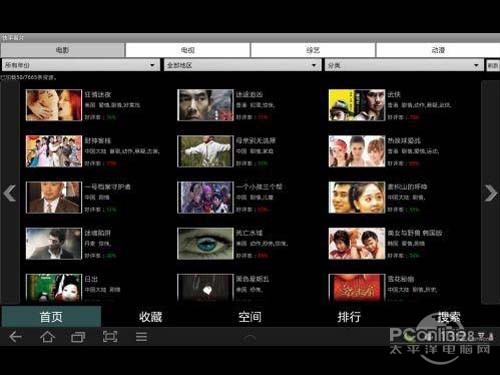
Task: Open the thumbnail of three girls in caps
Action: [357, 151]
